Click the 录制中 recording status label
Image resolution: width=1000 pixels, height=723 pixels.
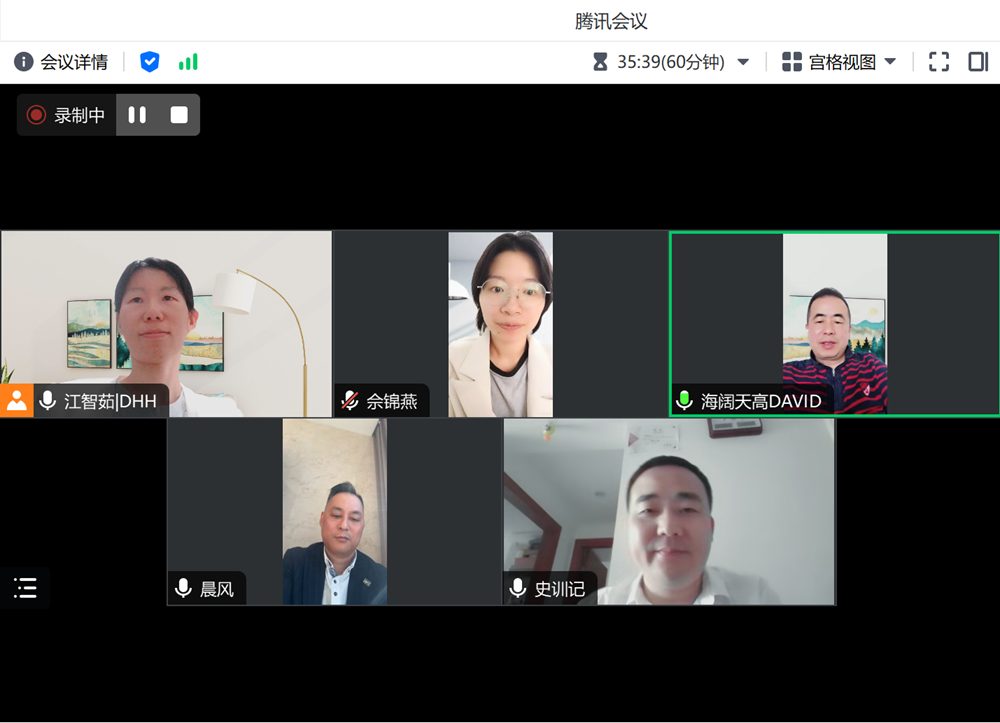[80, 115]
